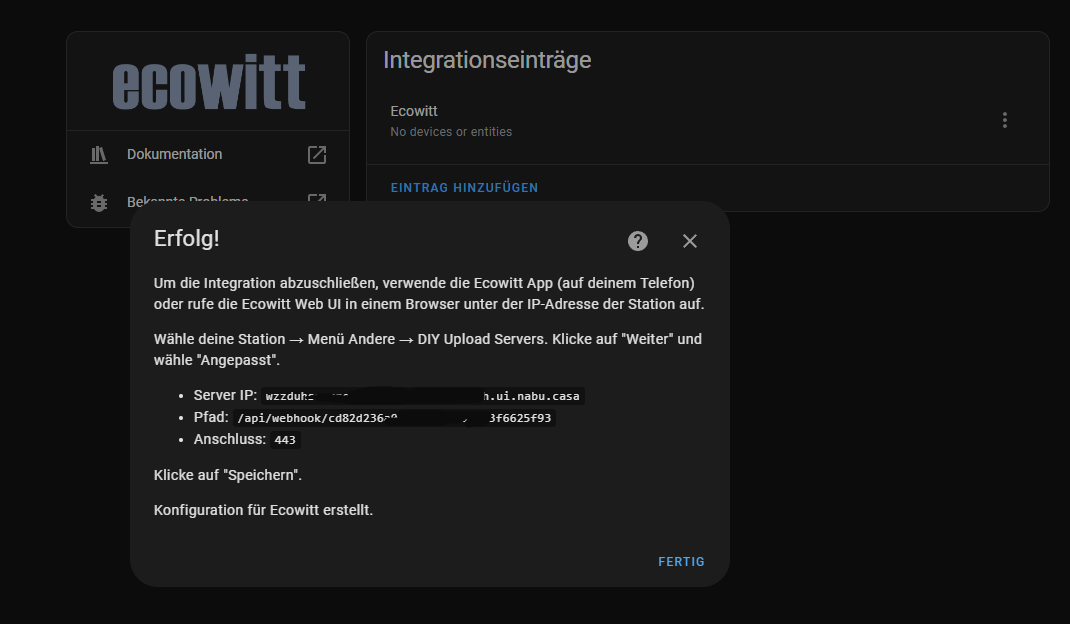Click the external-link icon beside Dokumentation
This screenshot has height=624, width=1070.
click(317, 155)
